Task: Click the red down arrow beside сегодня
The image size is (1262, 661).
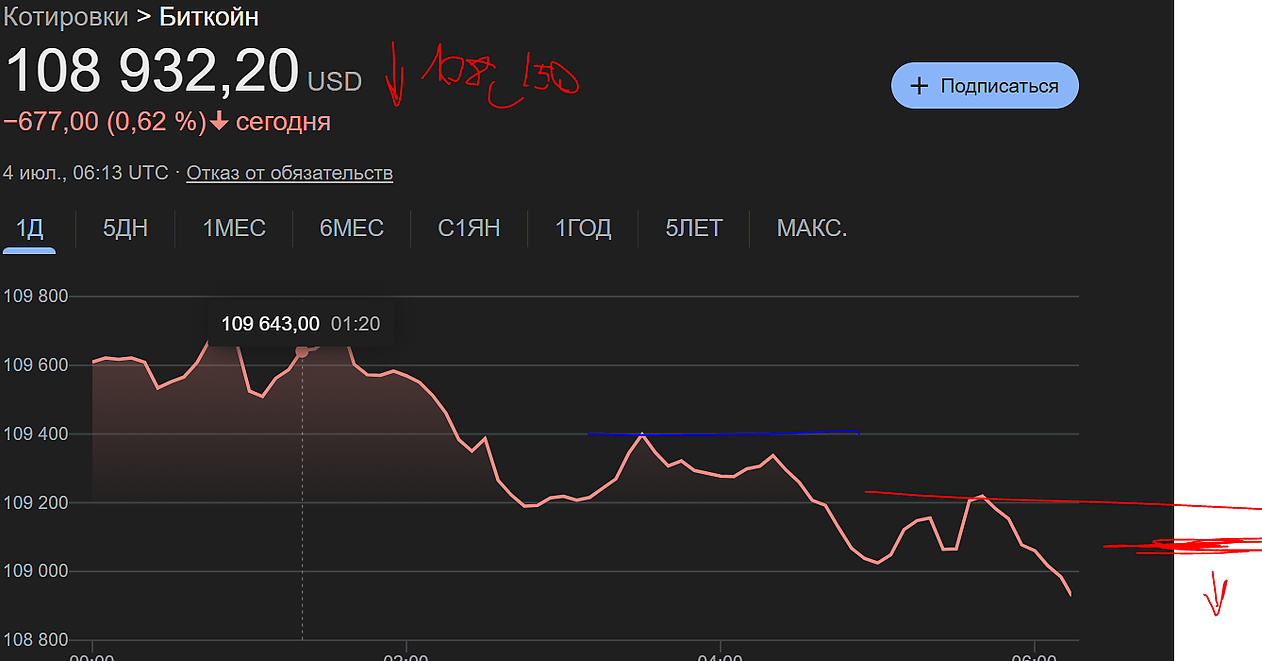Action: [x=219, y=122]
